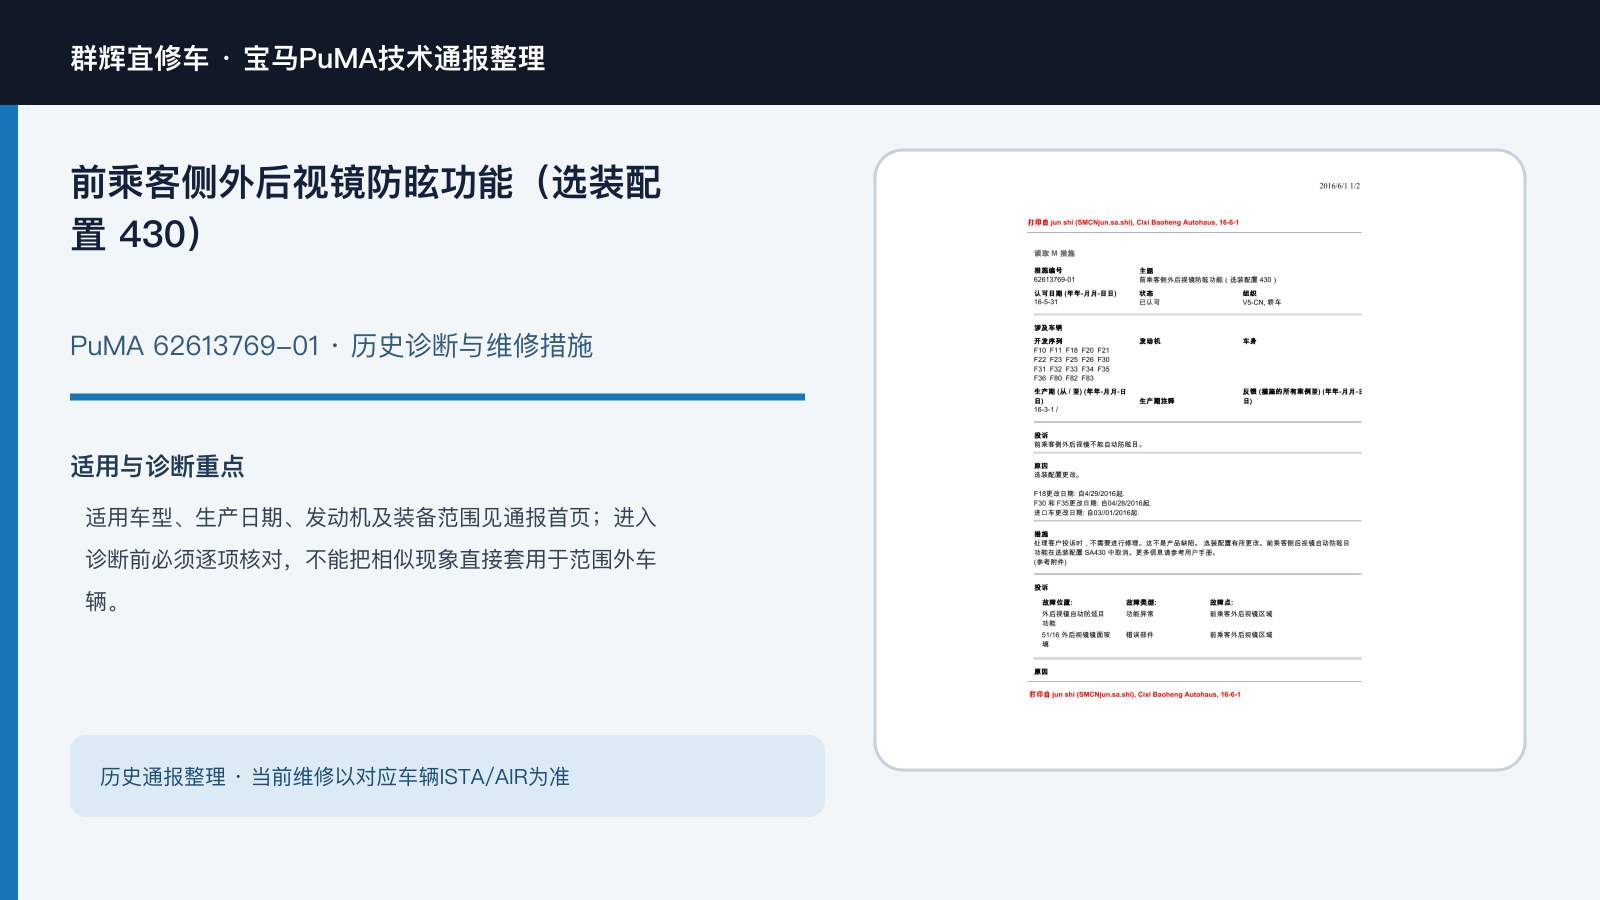1600x900 pixels.
Task: Click the paragraph starting with 适用车型、生产日期
Action: click(371, 559)
